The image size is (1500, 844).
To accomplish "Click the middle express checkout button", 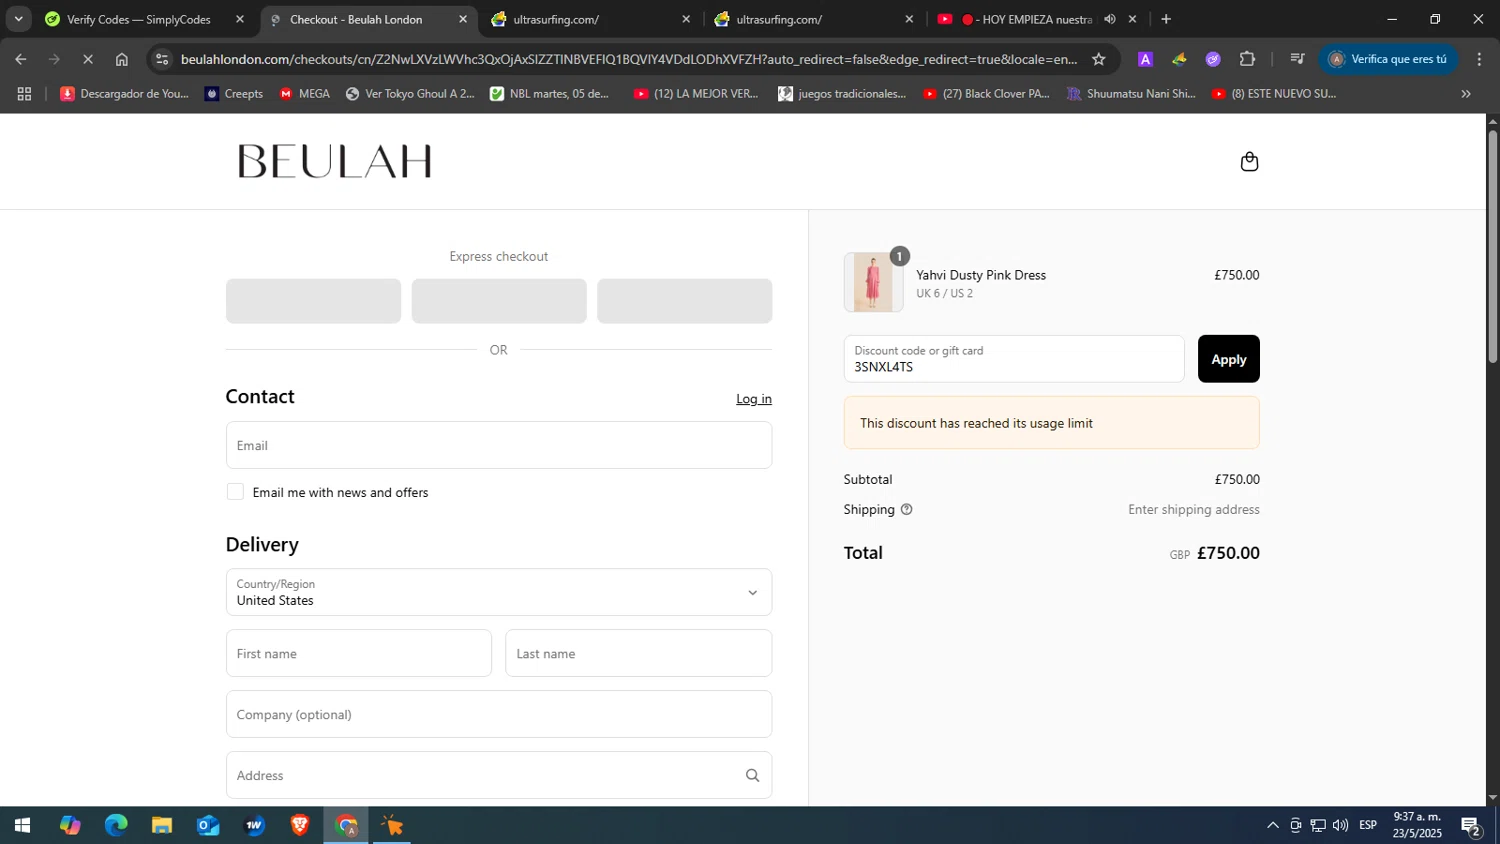I will pos(499,301).
